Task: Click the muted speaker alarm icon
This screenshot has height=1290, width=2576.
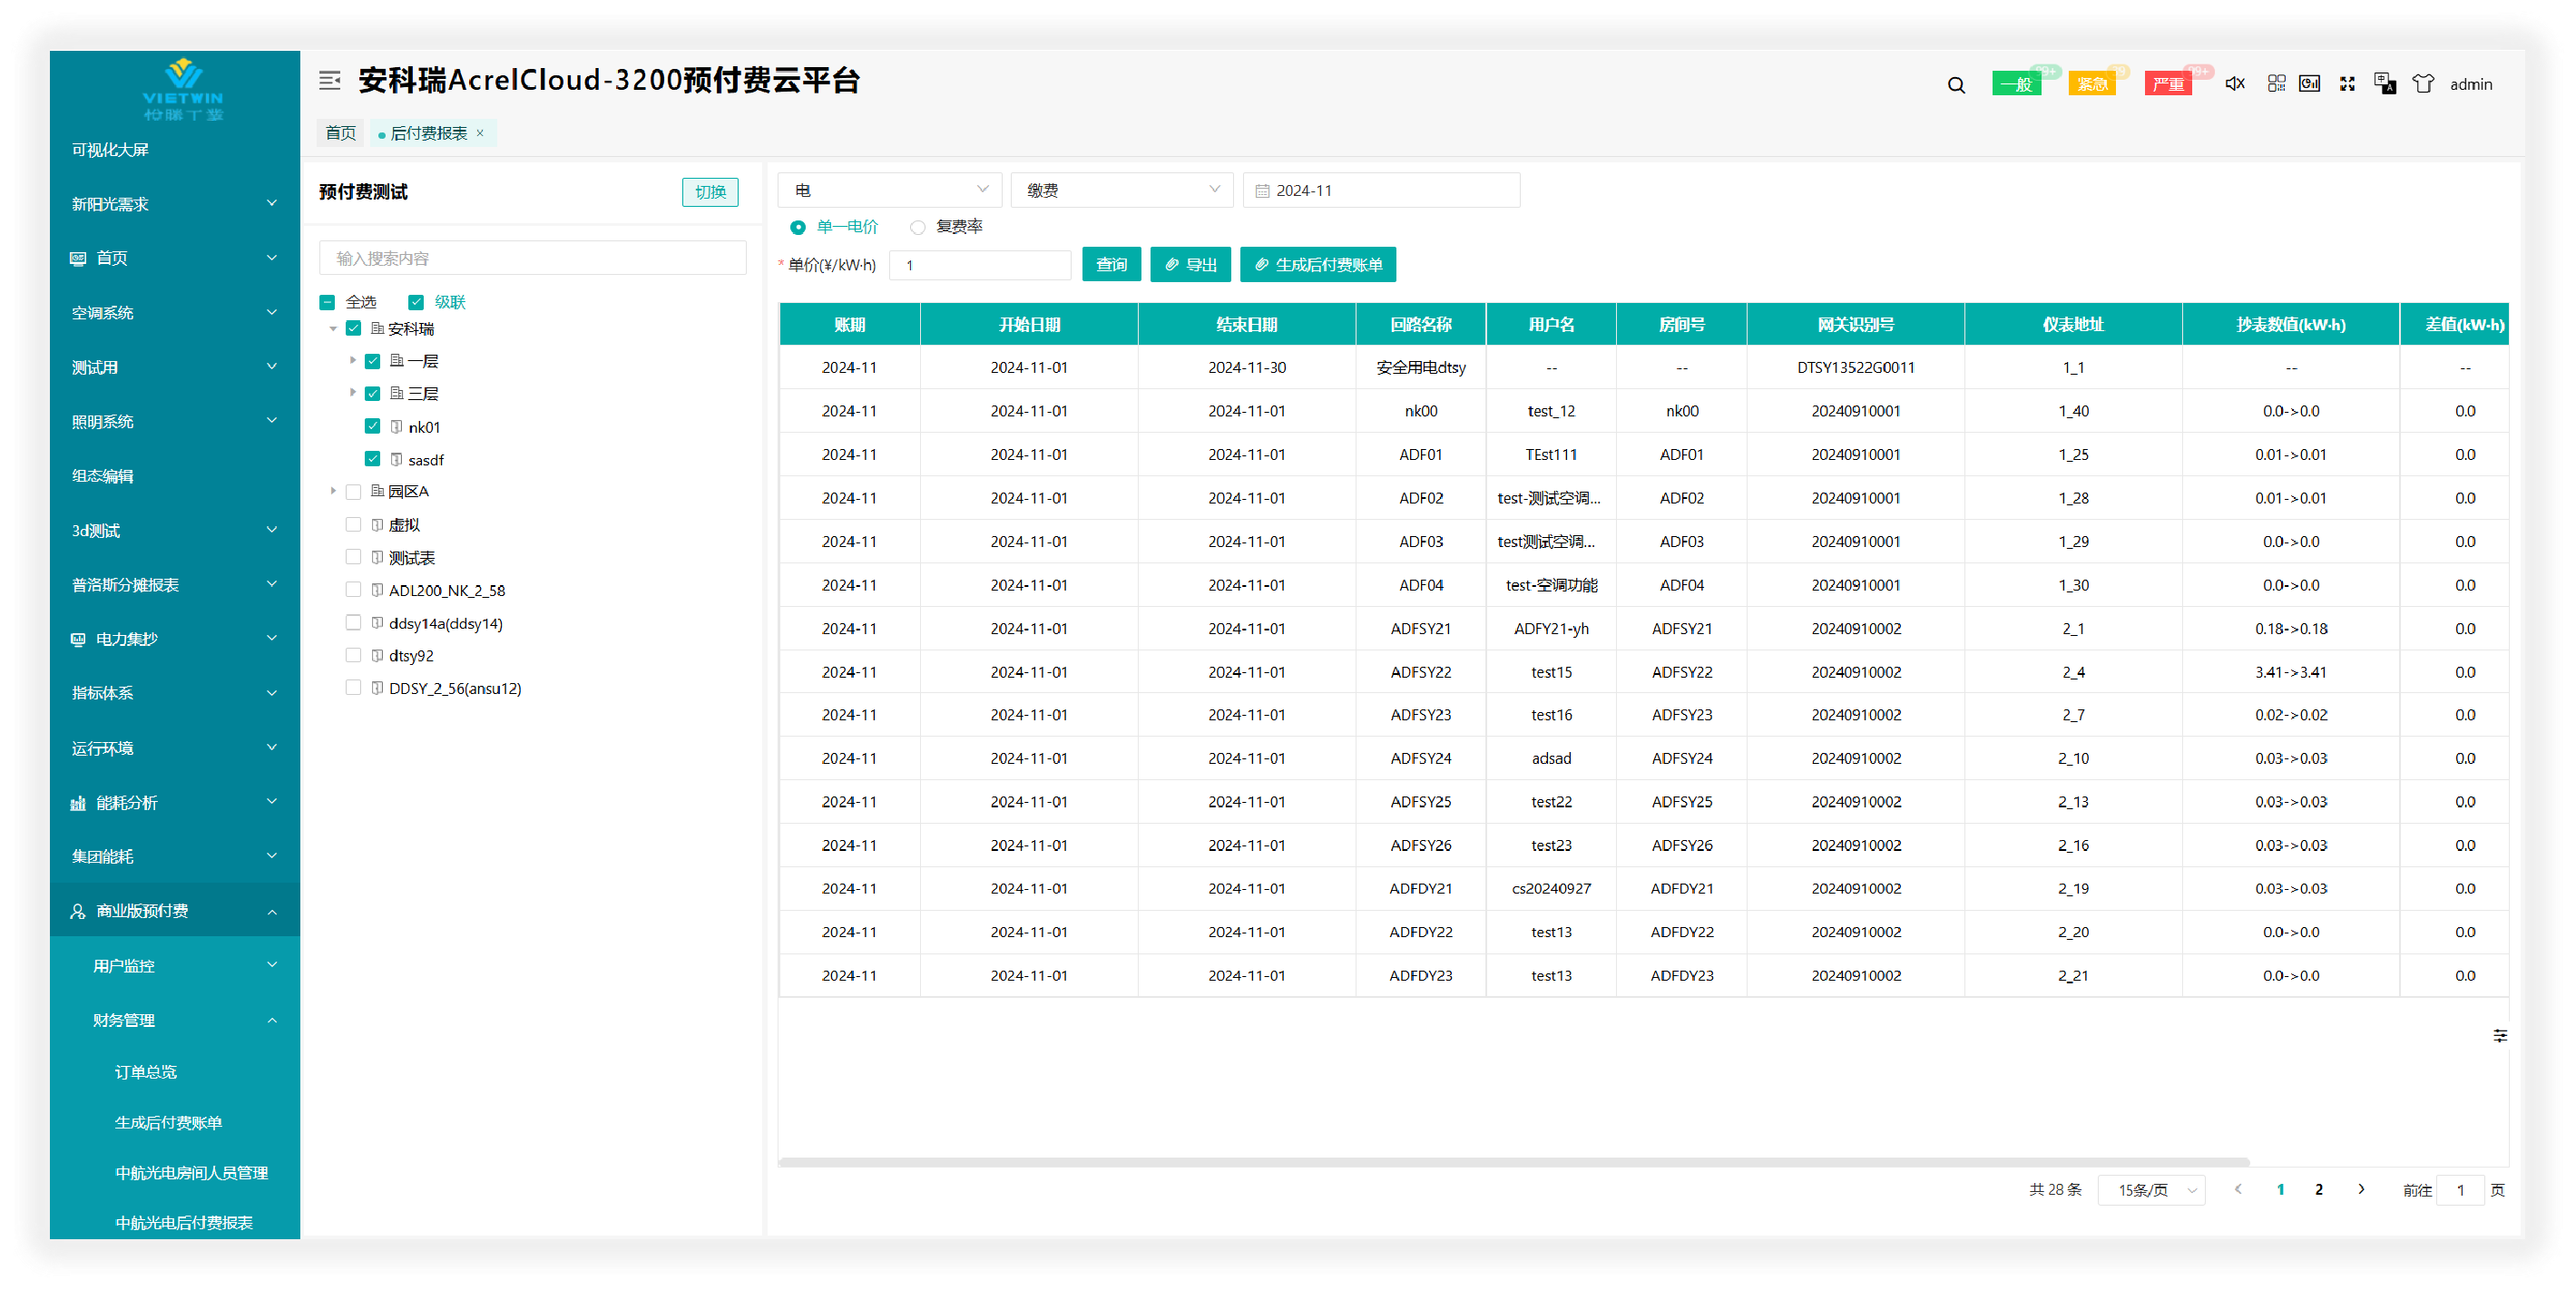Action: pos(2235,84)
